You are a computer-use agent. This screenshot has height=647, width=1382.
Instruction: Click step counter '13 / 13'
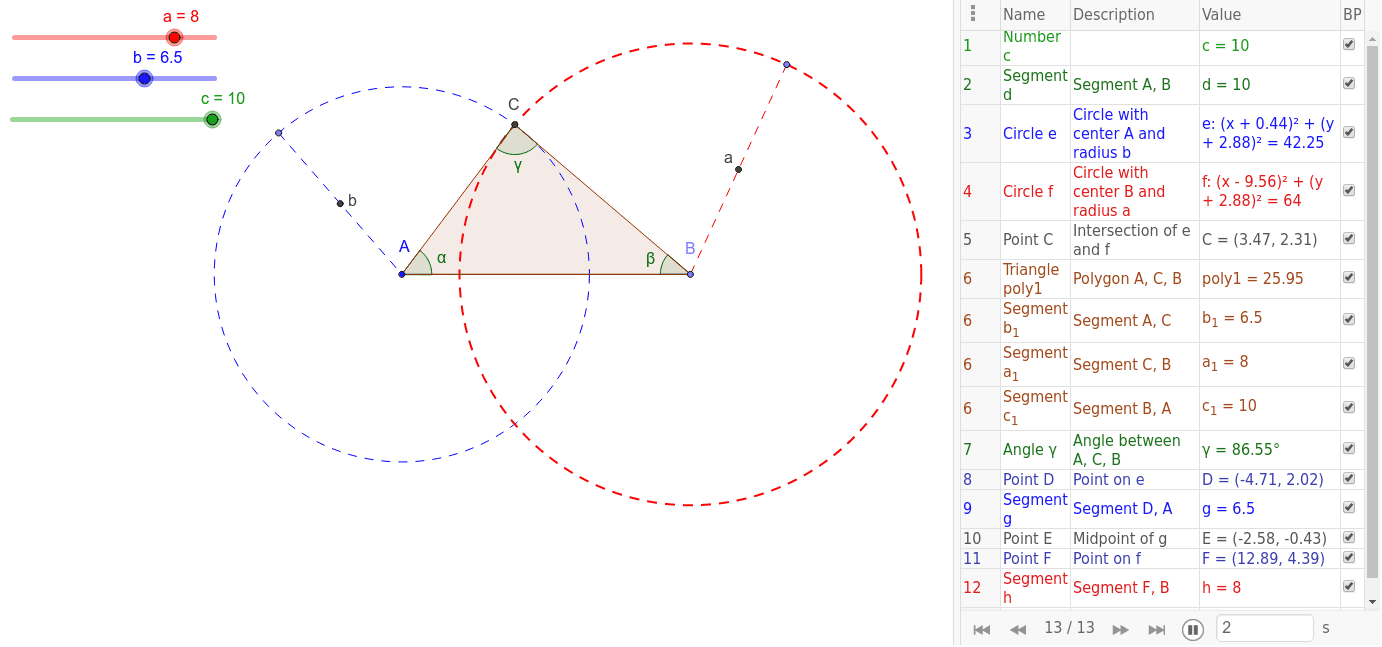pos(1069,628)
